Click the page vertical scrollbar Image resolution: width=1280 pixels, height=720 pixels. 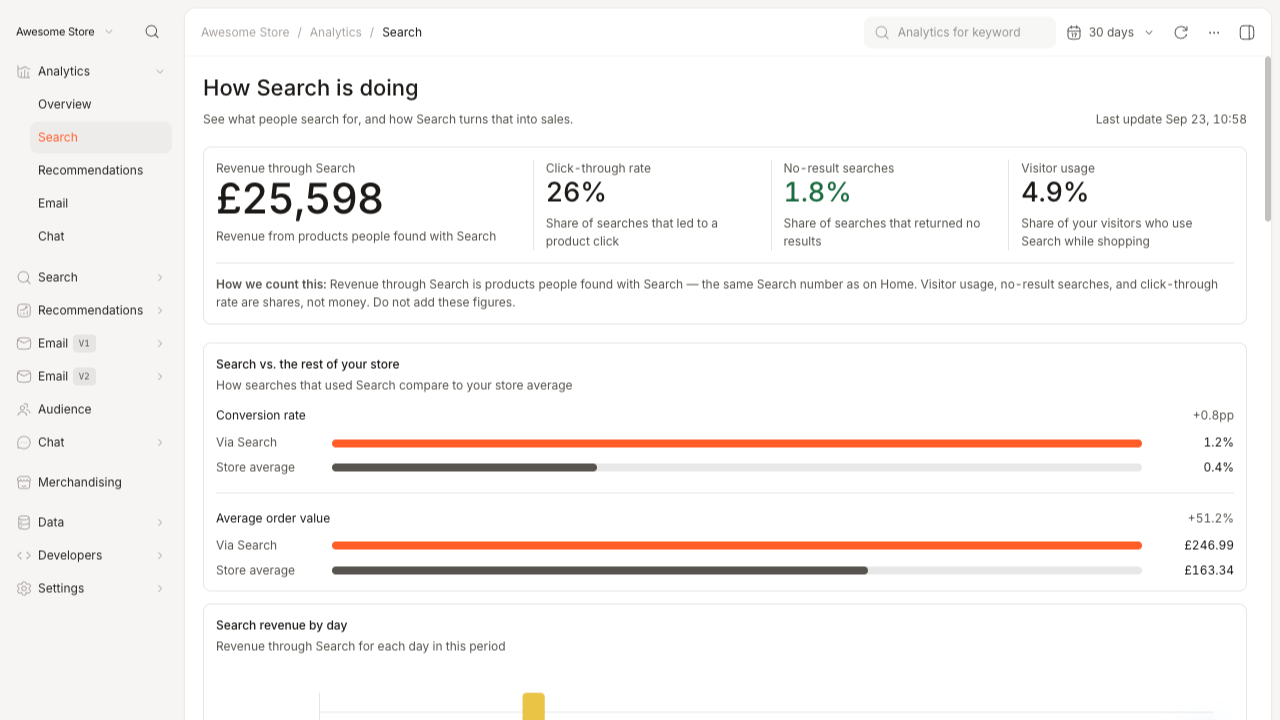(x=1268, y=138)
